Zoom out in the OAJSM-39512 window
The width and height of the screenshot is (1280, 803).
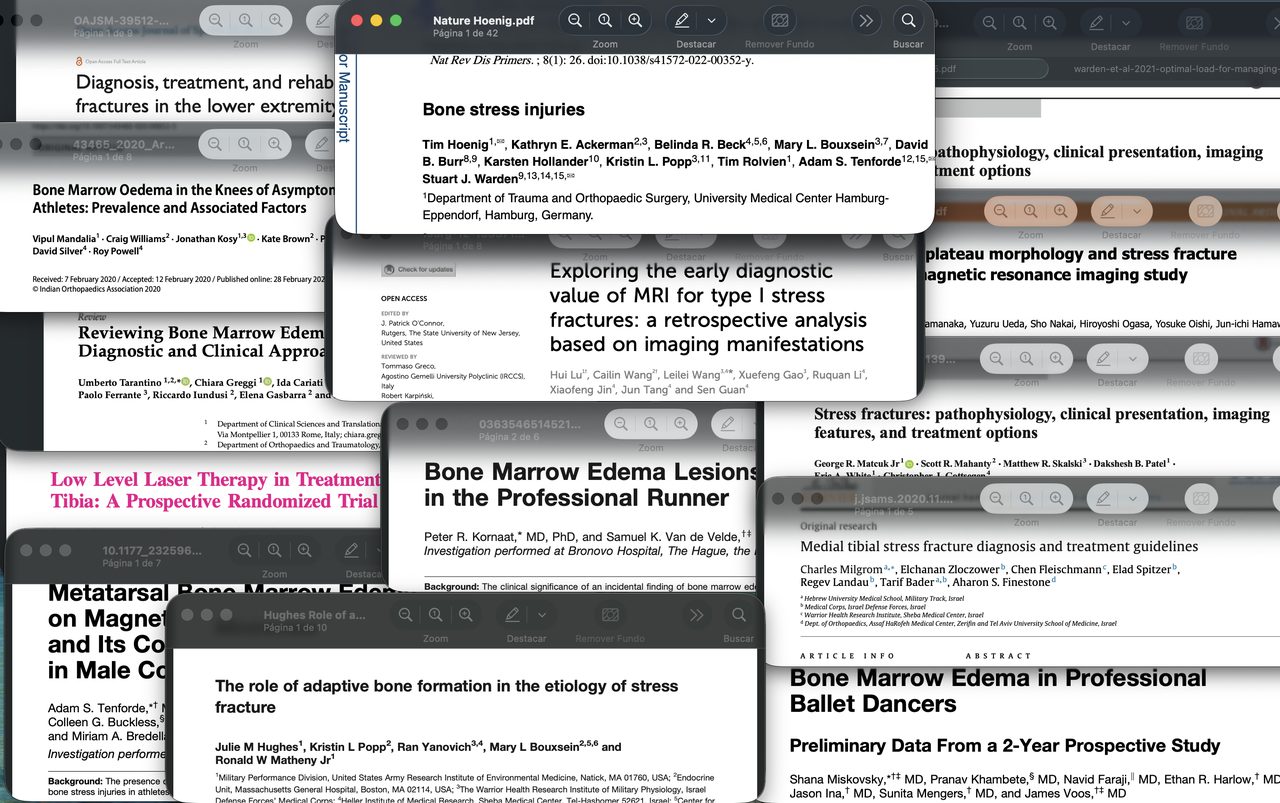[215, 20]
